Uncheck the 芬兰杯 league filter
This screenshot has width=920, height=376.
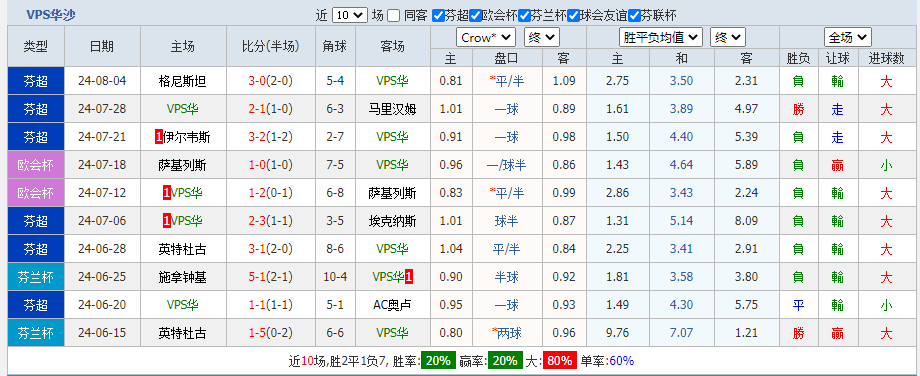(525, 15)
